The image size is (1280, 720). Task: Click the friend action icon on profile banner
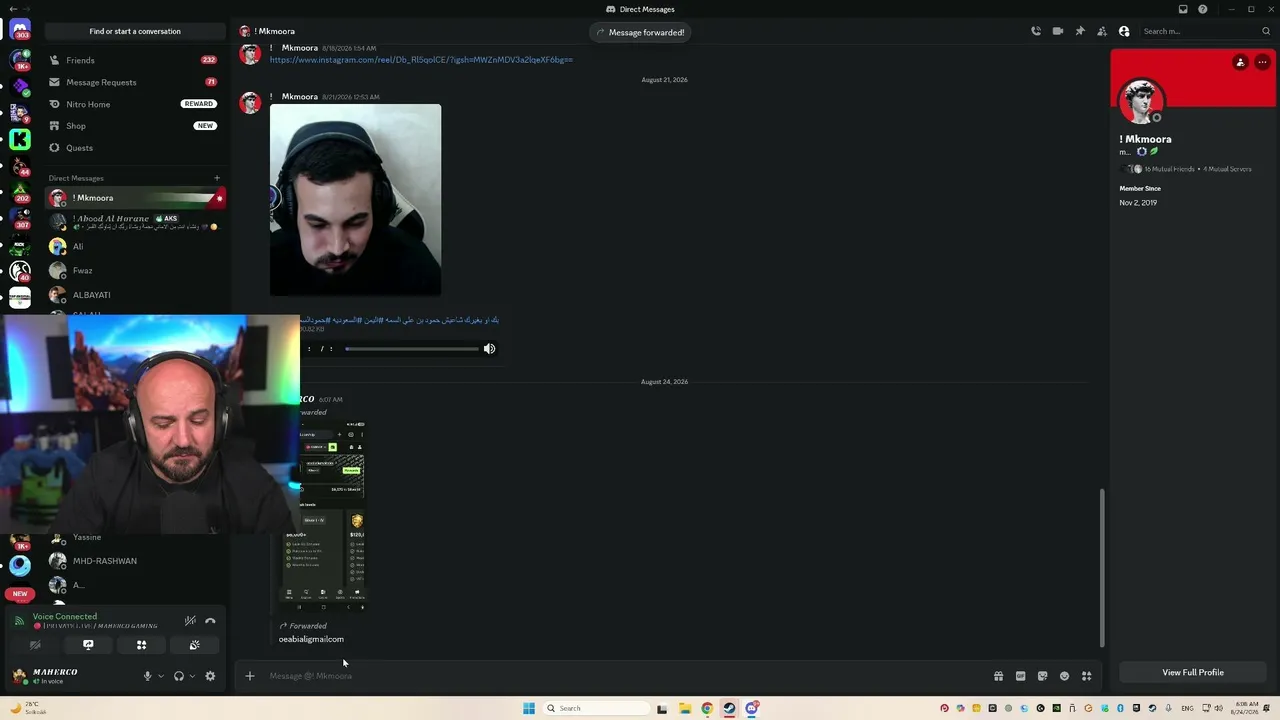(1241, 62)
